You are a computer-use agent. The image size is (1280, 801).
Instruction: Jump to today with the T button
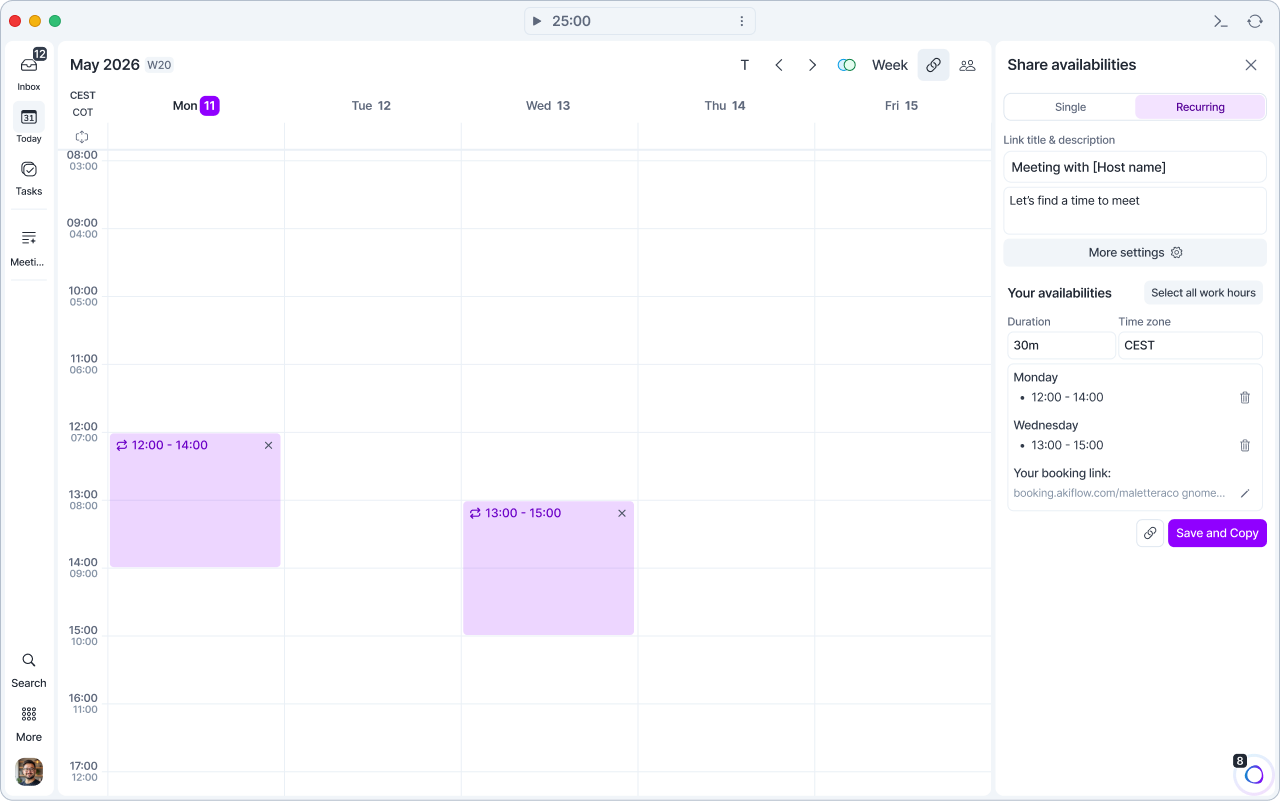pyautogui.click(x=745, y=65)
